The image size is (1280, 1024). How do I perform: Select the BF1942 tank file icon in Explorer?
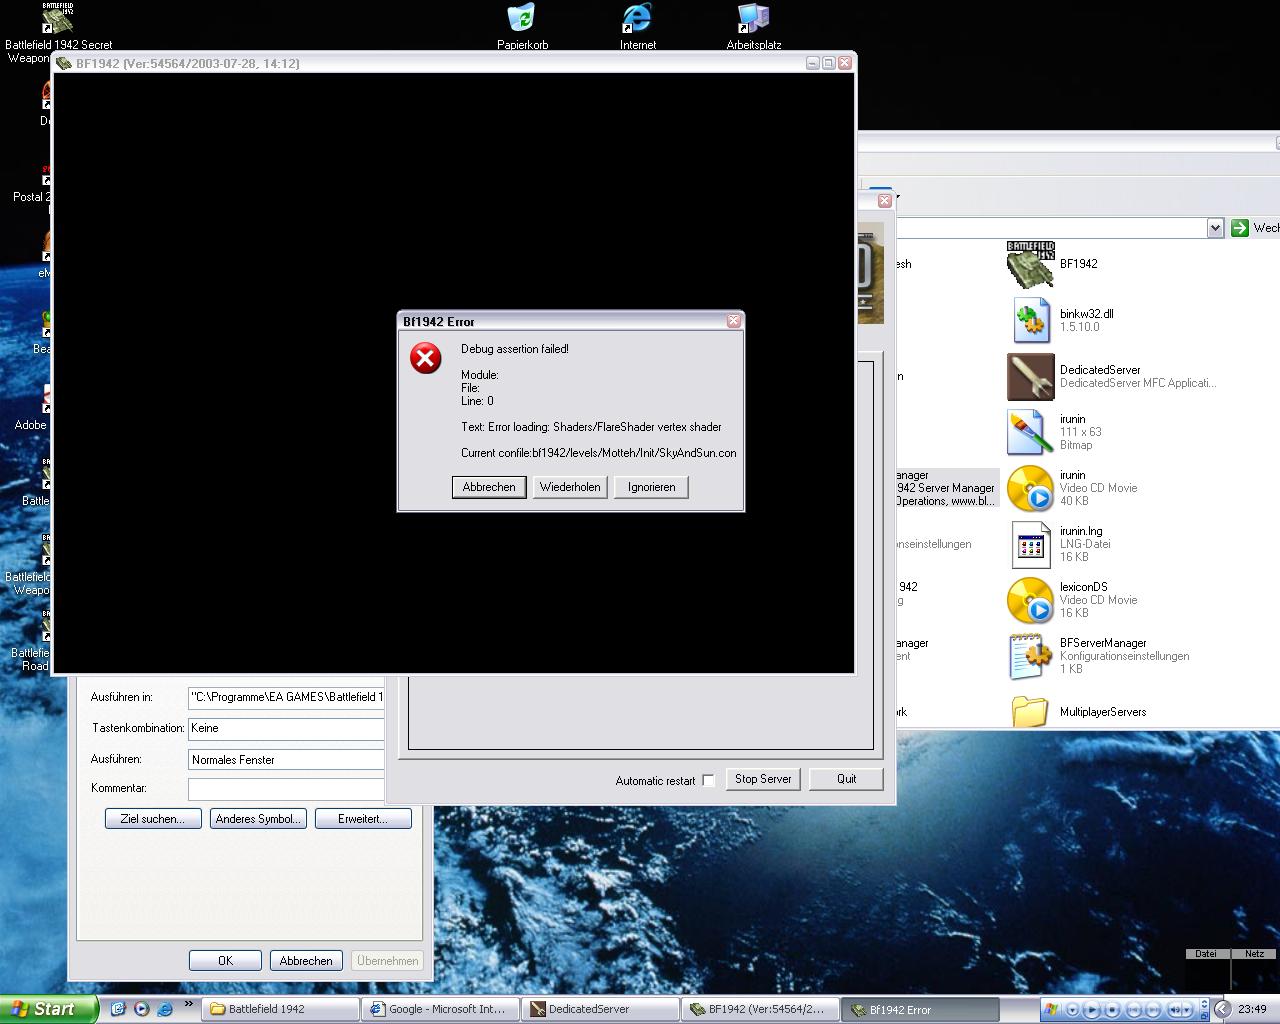1030,264
